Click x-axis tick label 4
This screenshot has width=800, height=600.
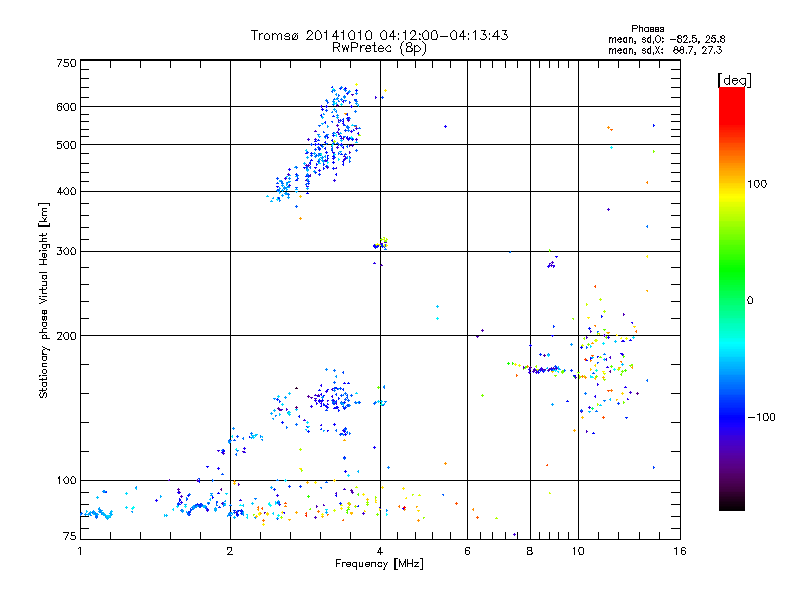[x=380, y=551]
